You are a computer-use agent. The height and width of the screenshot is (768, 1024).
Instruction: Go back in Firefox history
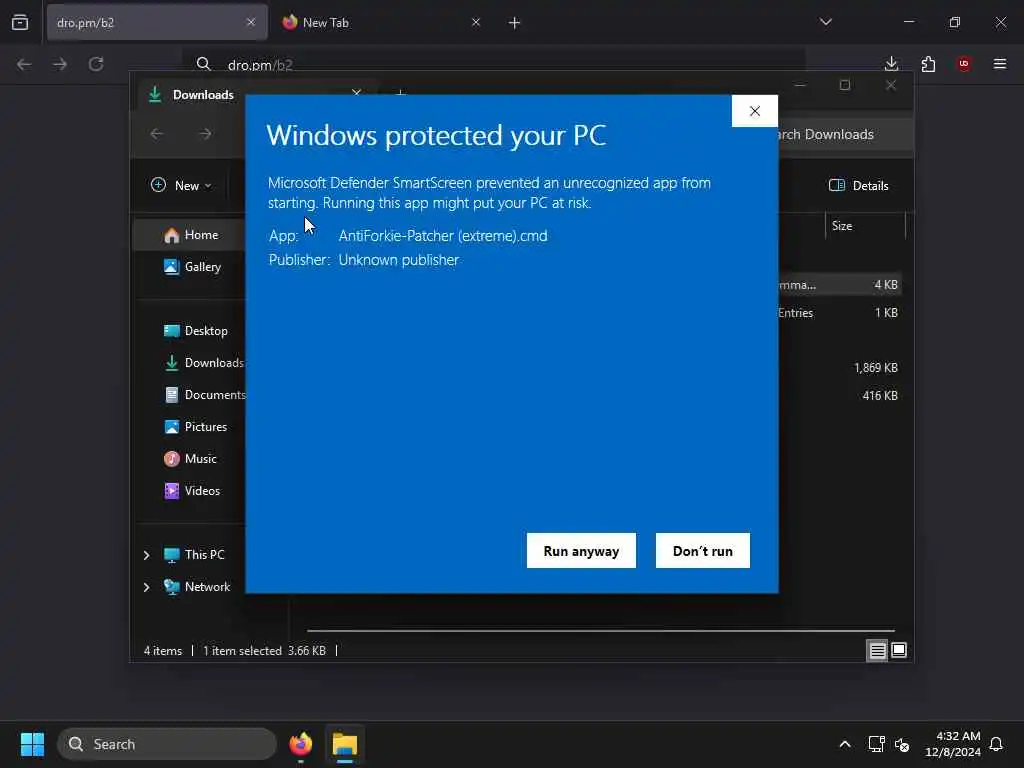pyautogui.click(x=24, y=63)
